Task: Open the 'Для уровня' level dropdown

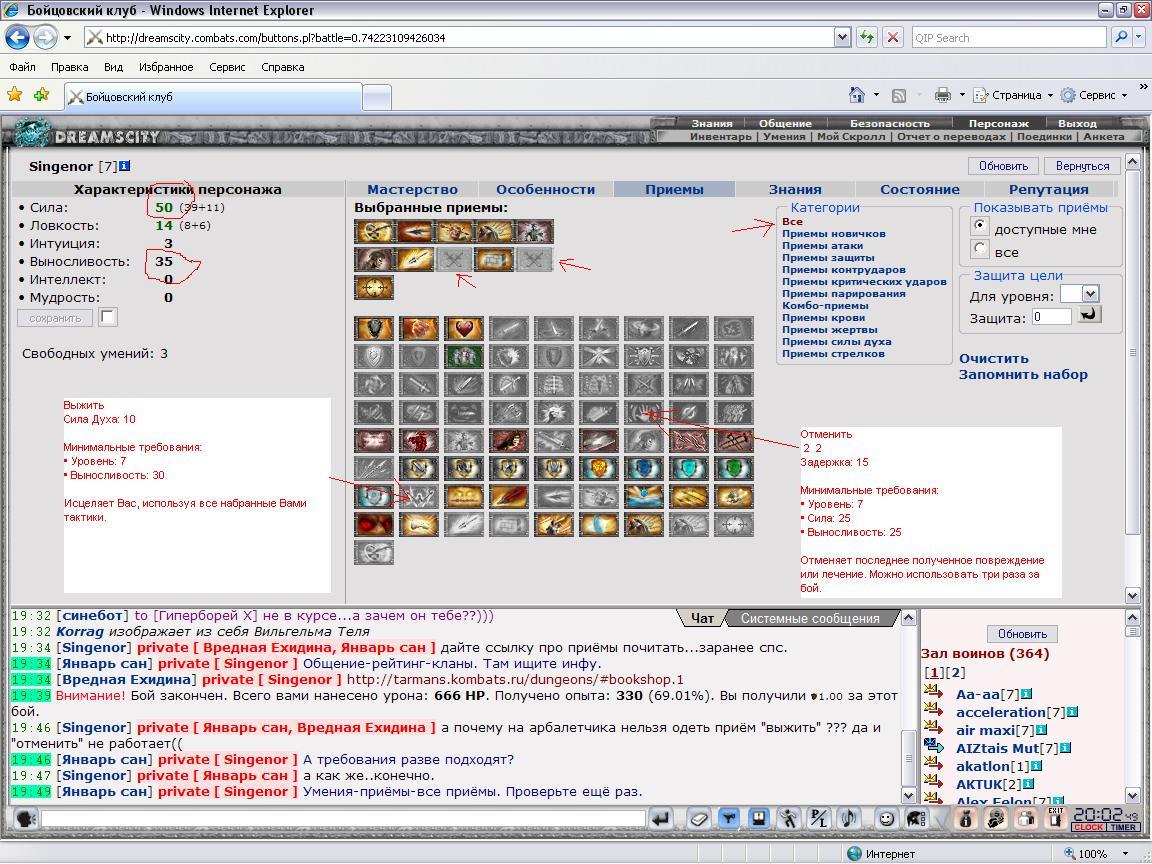Action: click(1079, 294)
